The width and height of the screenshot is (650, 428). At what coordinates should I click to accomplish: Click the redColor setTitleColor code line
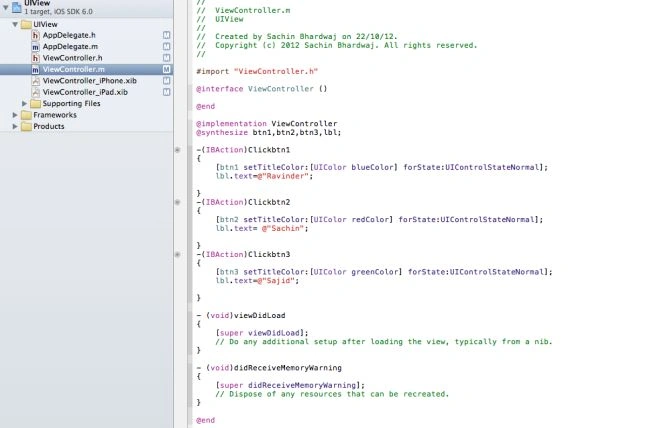tap(379, 219)
